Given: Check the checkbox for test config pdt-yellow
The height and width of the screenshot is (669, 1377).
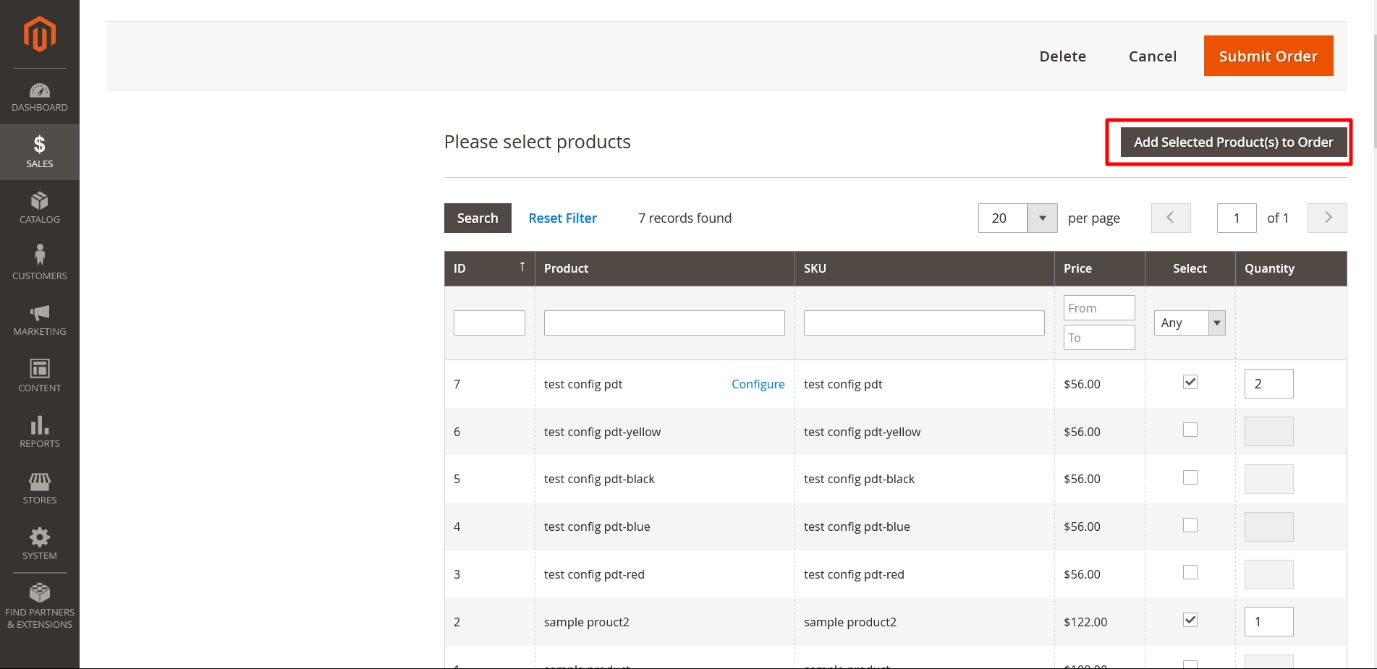Looking at the screenshot, I should pyautogui.click(x=1190, y=429).
